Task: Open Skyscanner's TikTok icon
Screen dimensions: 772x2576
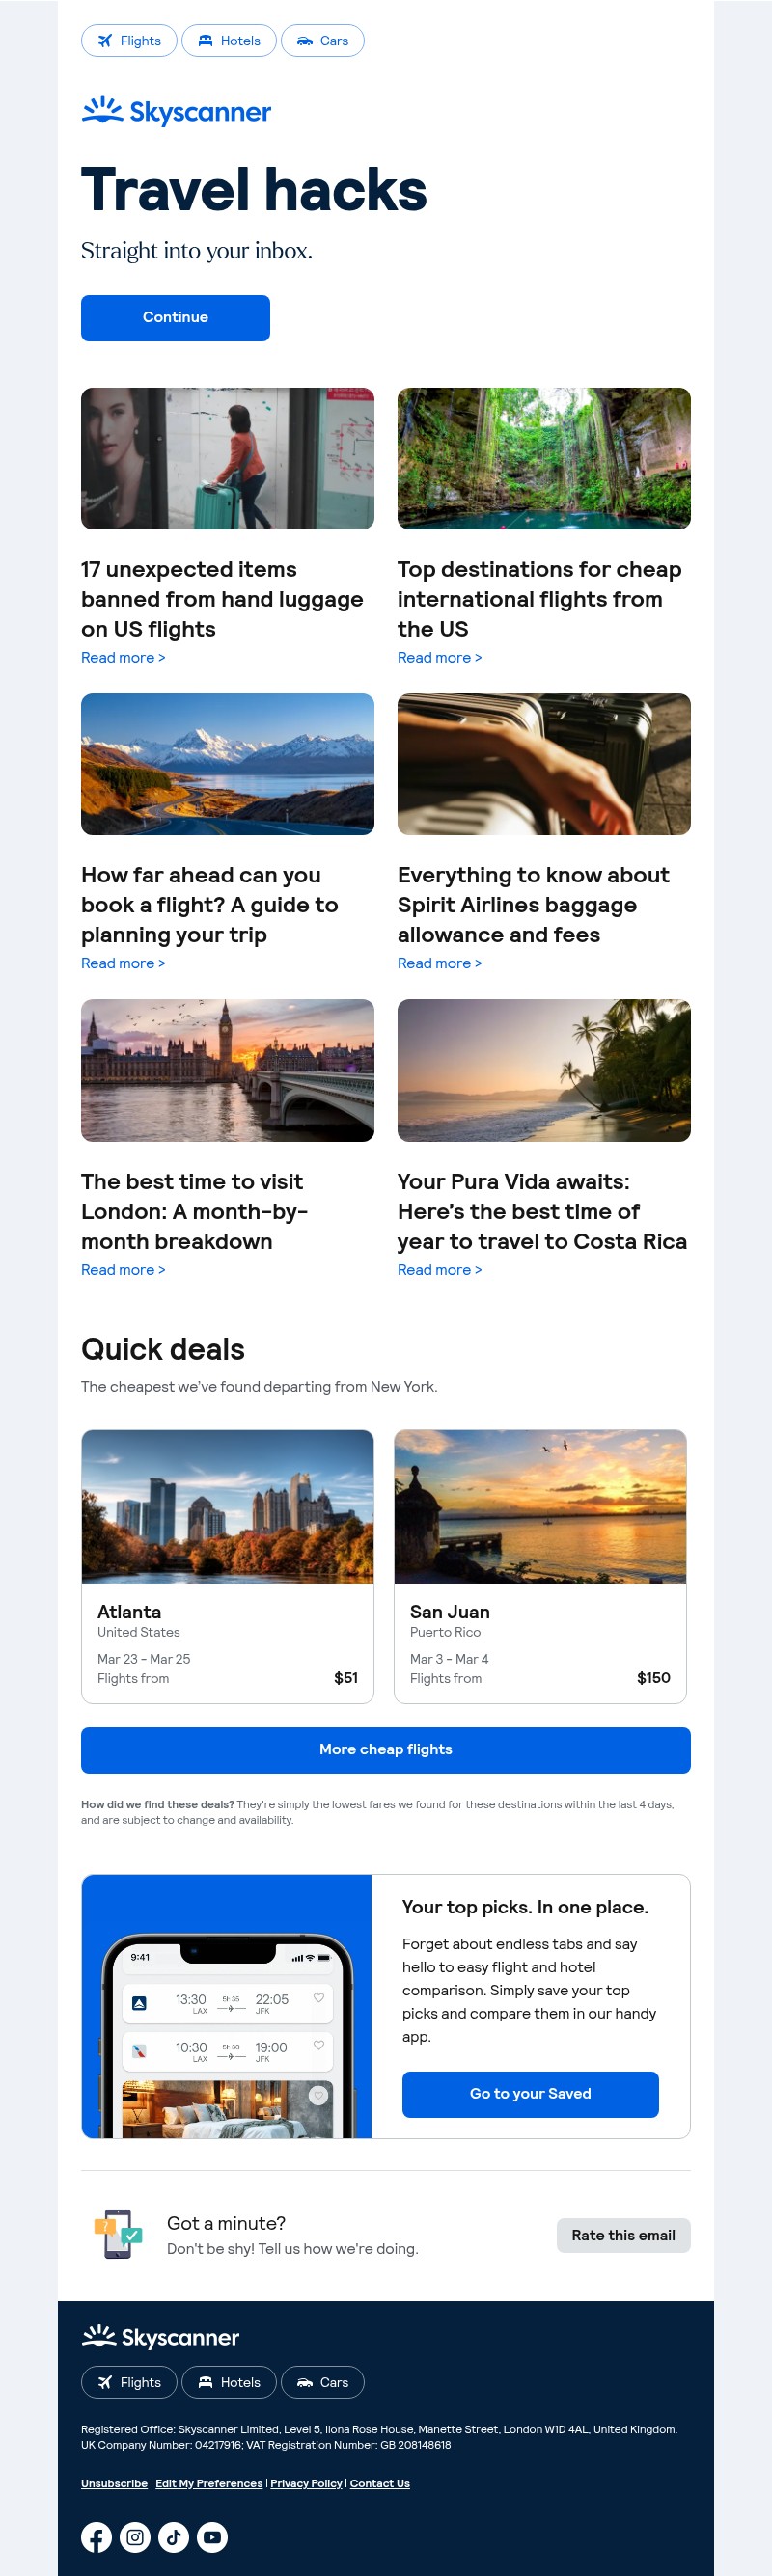Action: 173,2537
